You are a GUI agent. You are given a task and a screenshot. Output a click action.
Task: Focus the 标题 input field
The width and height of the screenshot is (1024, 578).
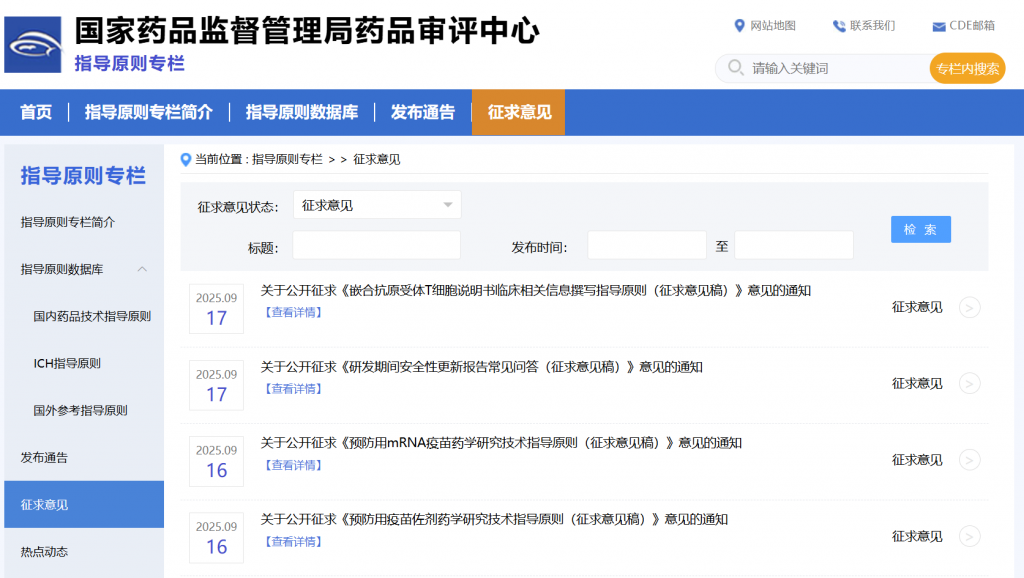click(376, 246)
